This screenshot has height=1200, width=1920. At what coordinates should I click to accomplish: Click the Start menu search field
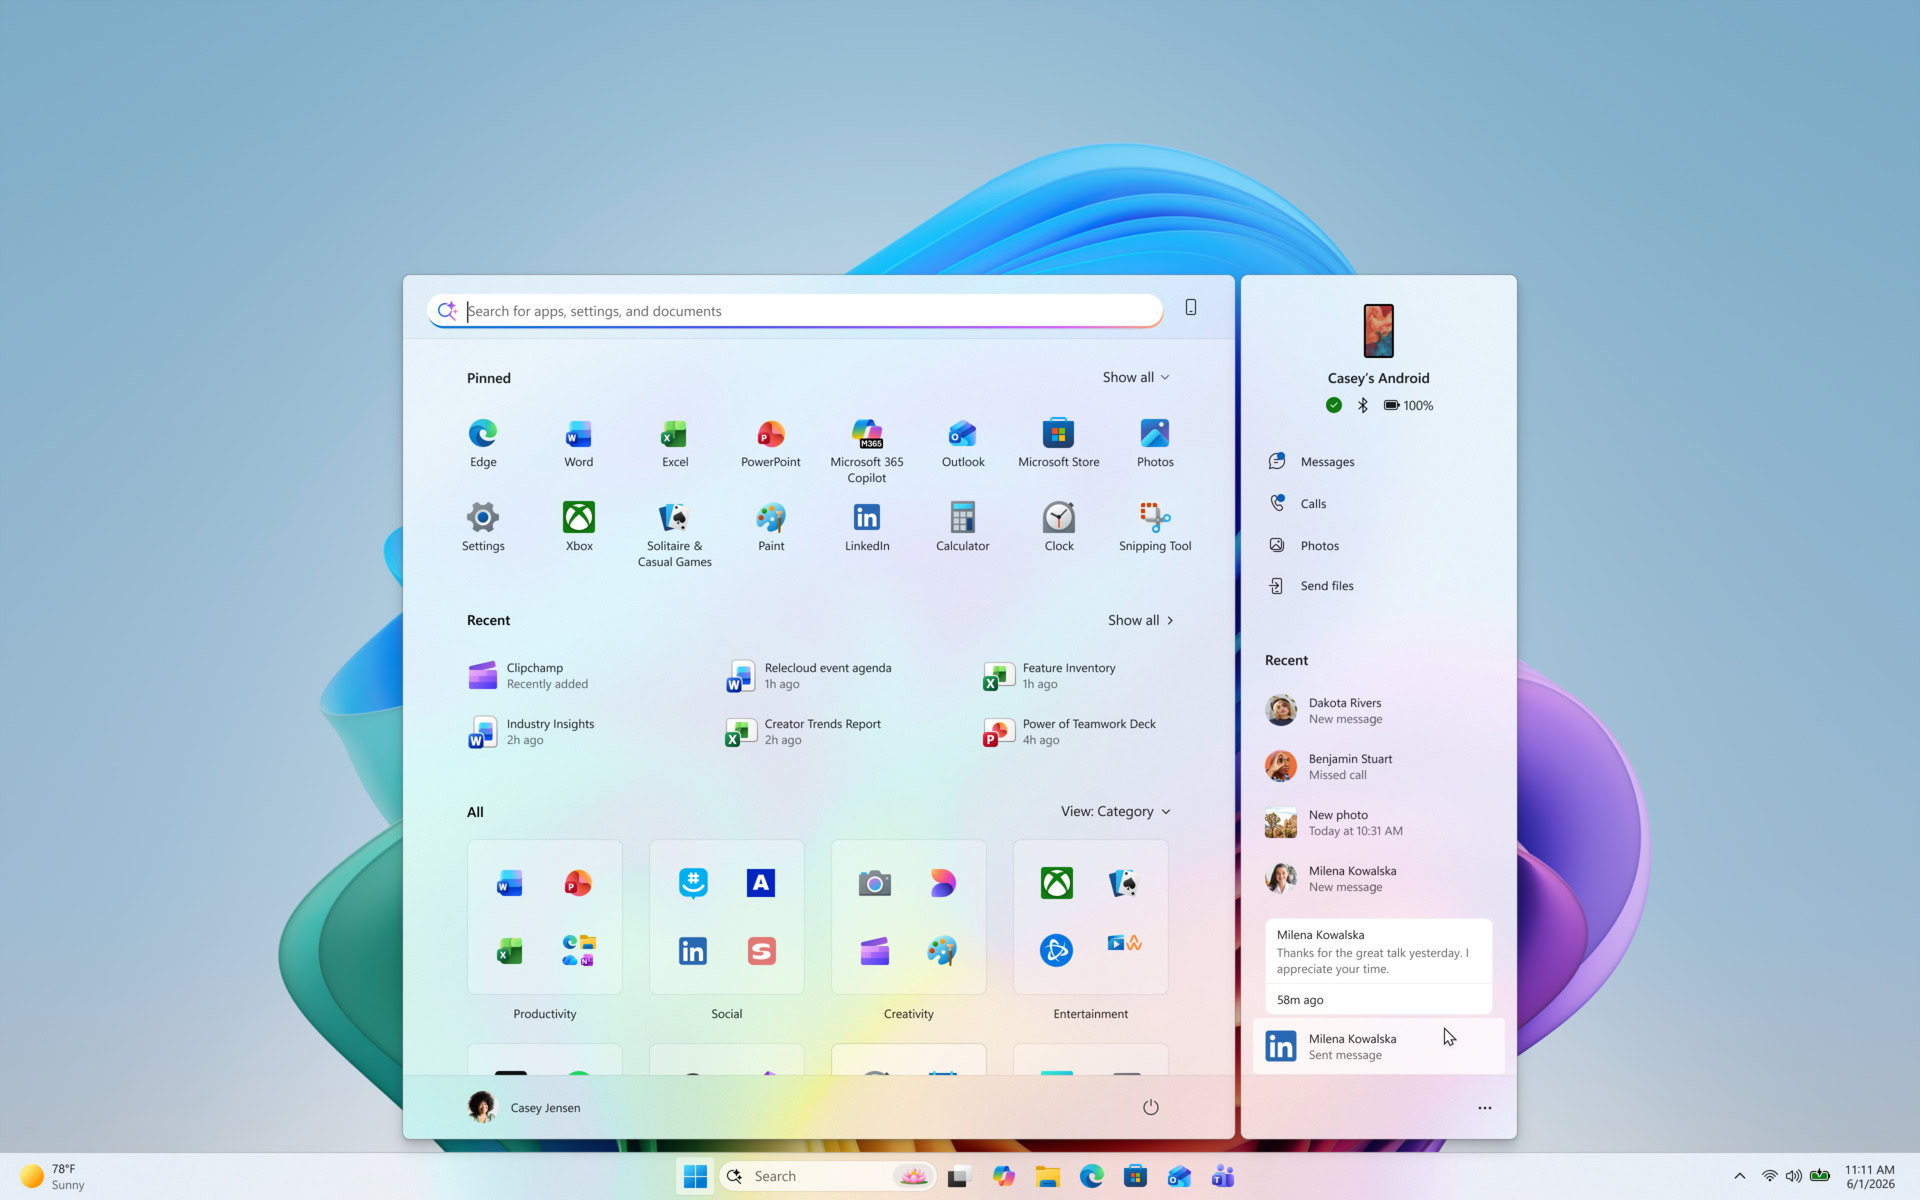795,311
